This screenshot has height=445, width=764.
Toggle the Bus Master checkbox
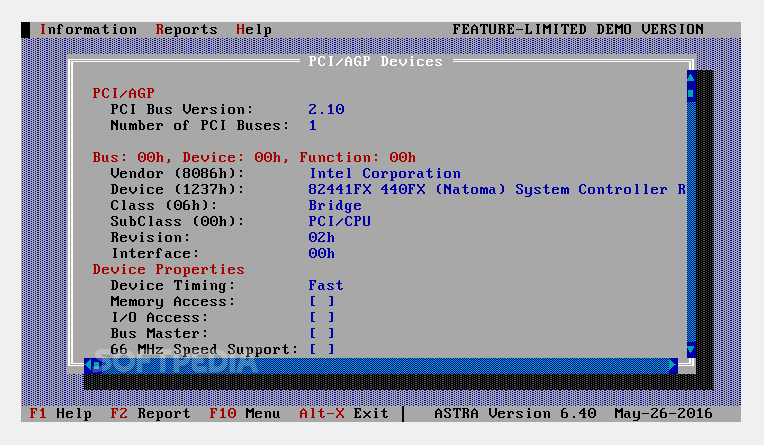pos(322,334)
